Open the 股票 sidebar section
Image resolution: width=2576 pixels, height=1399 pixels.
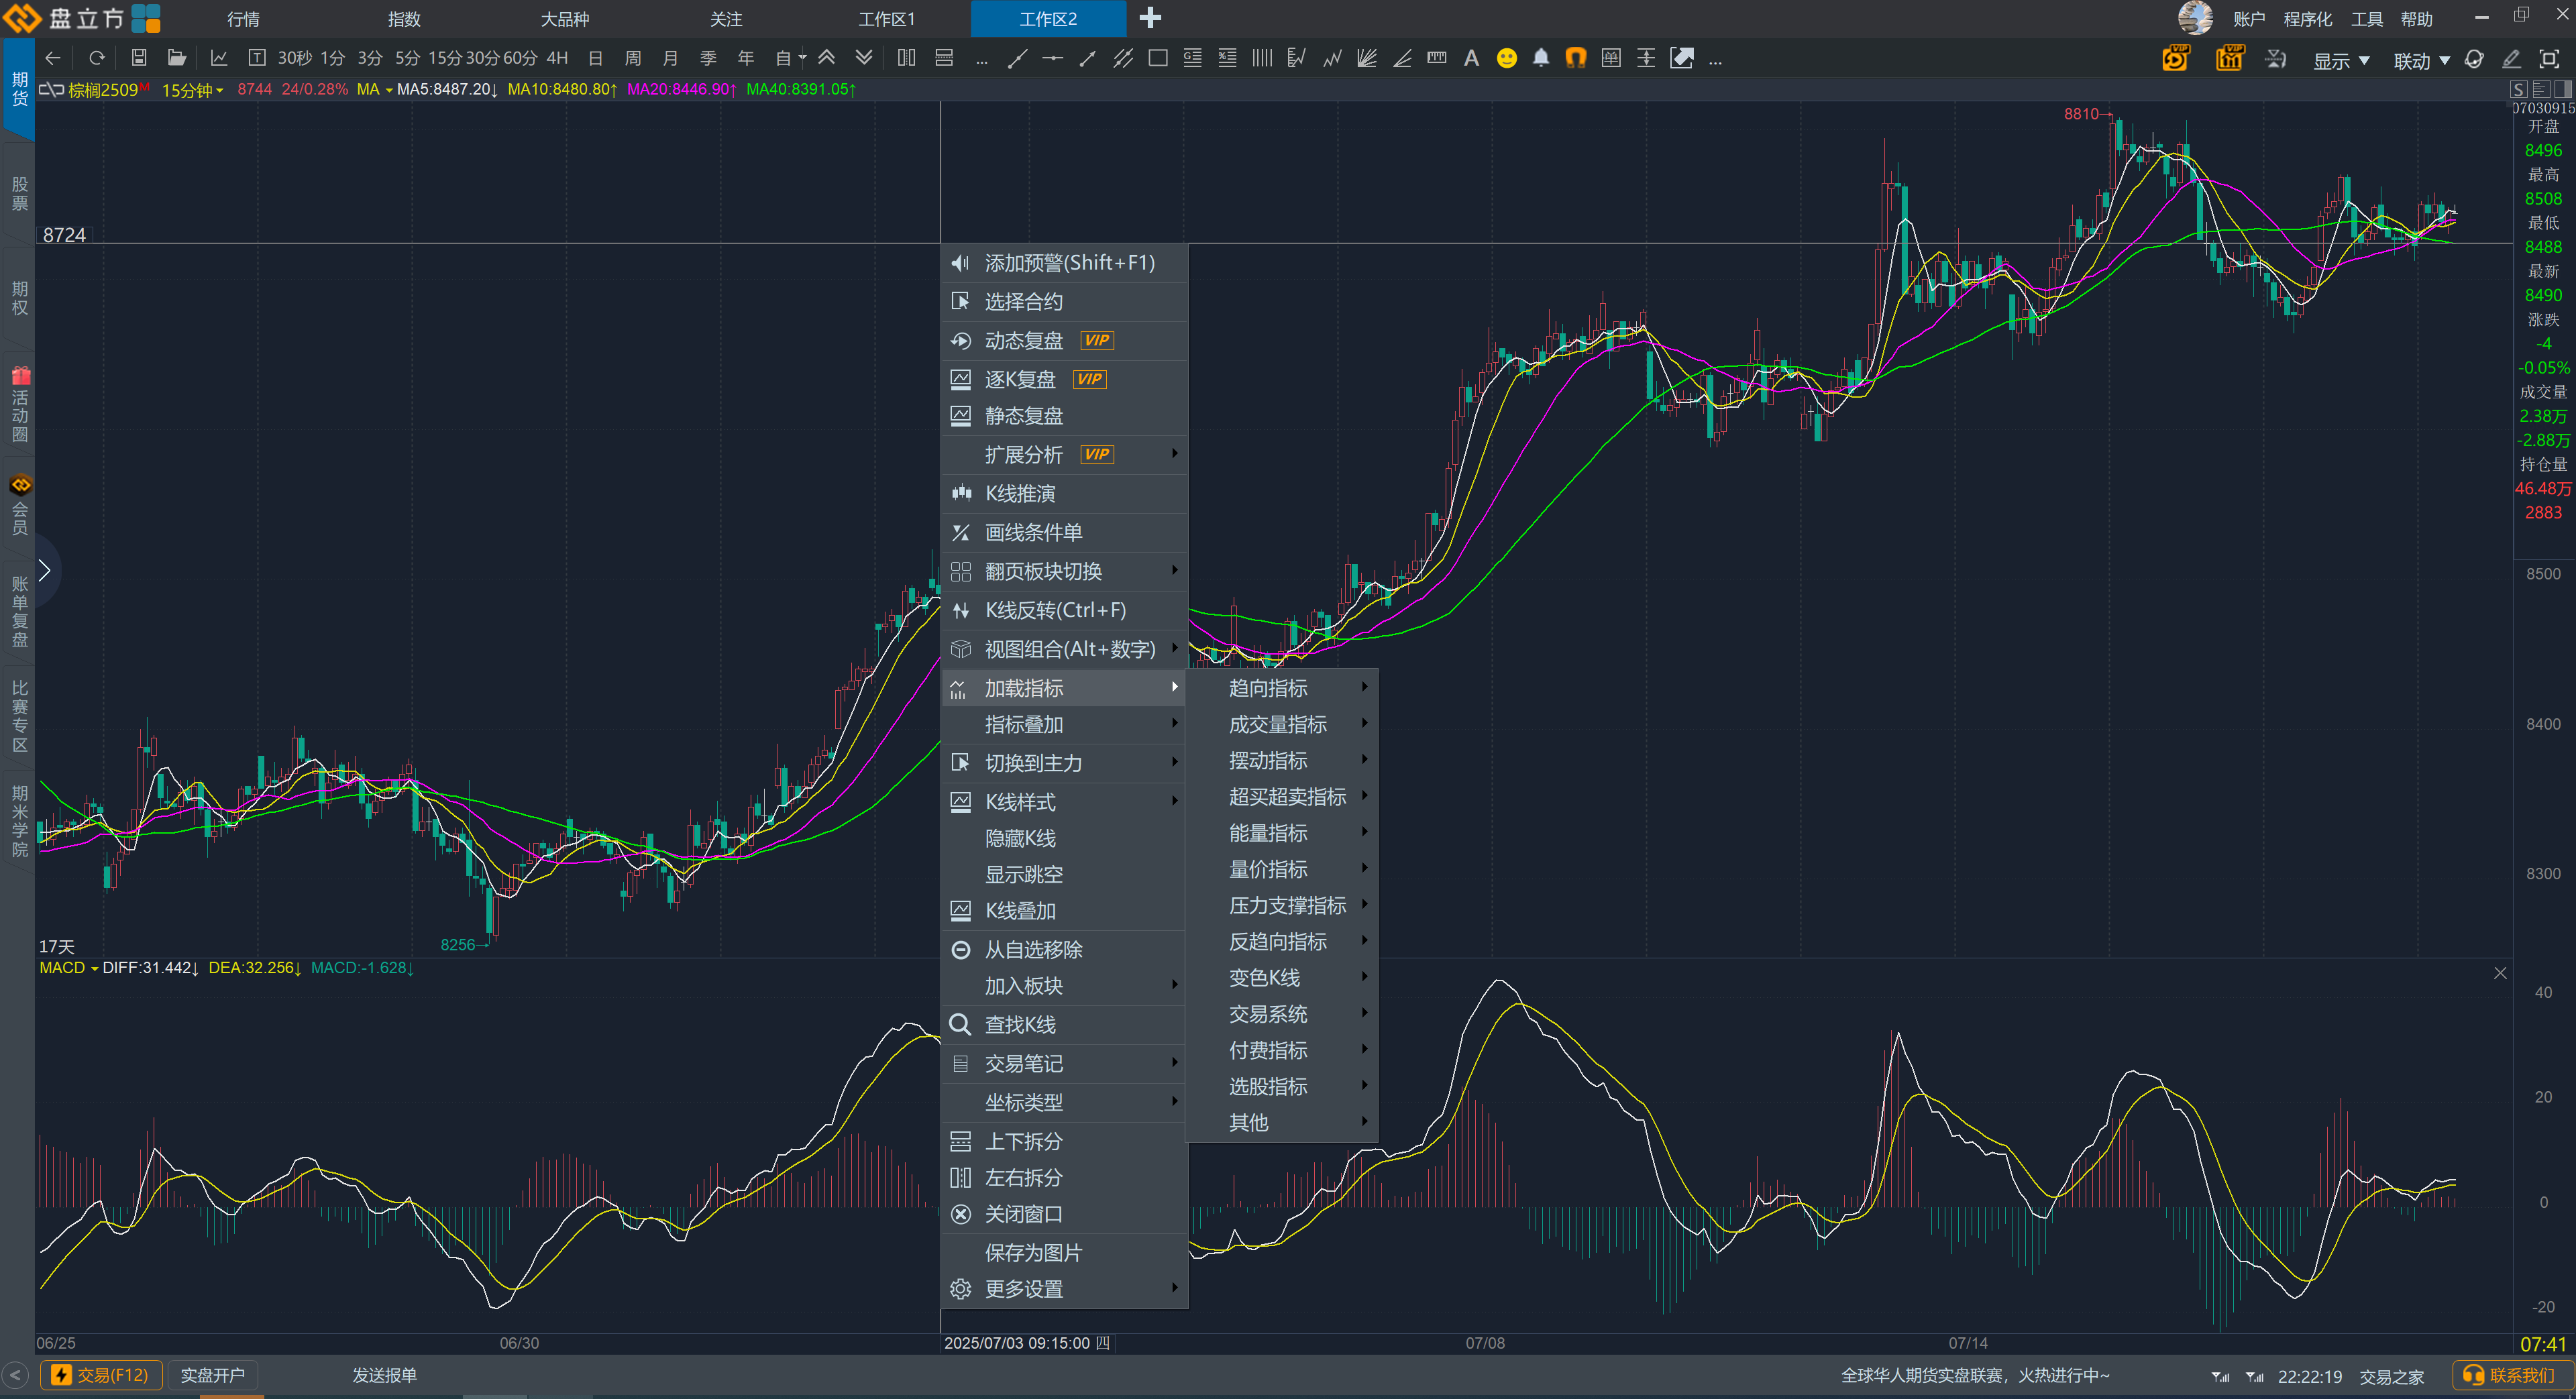click(19, 194)
